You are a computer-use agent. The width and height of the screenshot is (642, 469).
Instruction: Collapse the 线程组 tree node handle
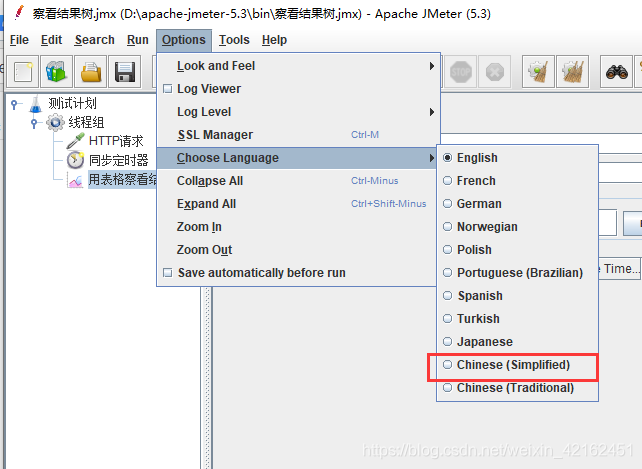point(34,122)
